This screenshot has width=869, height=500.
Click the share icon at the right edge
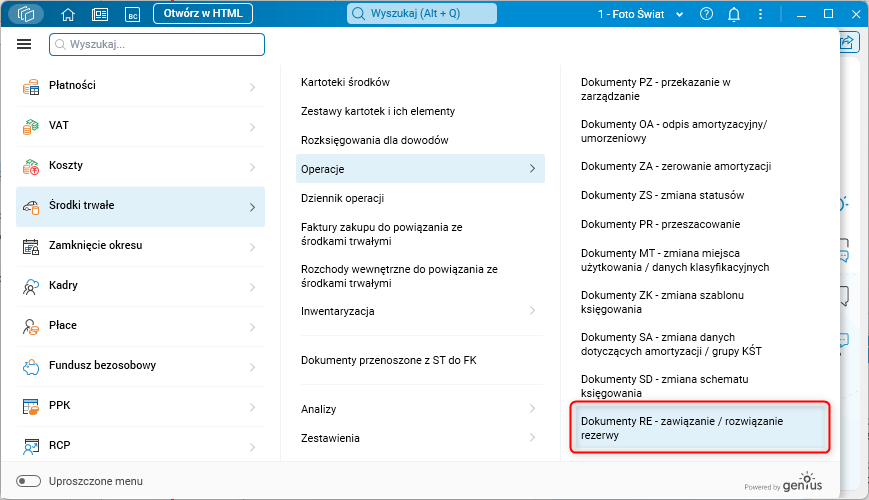(847, 43)
